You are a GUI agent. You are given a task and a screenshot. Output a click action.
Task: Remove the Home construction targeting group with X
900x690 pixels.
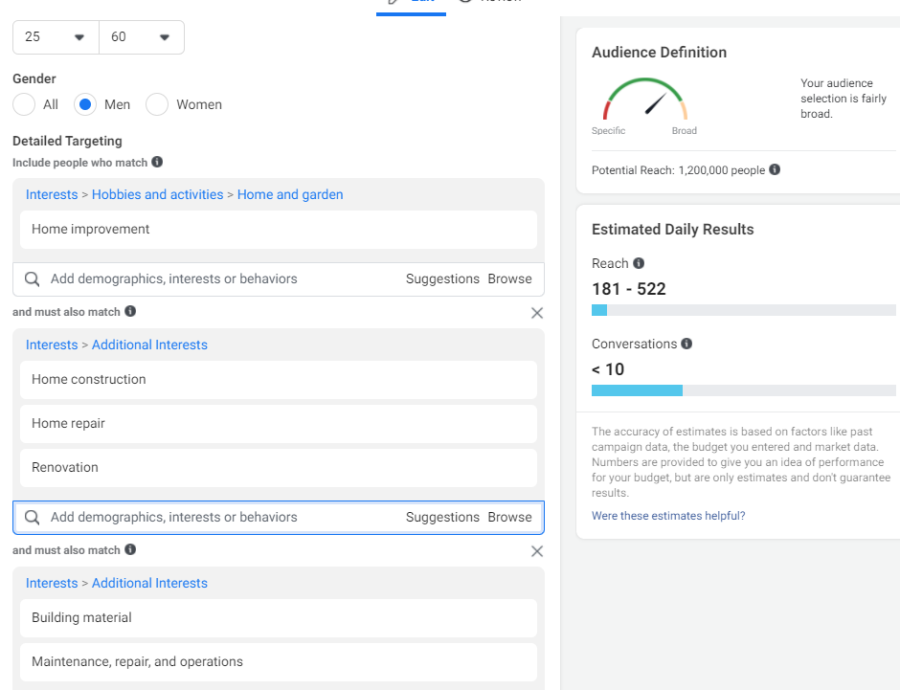[537, 313]
